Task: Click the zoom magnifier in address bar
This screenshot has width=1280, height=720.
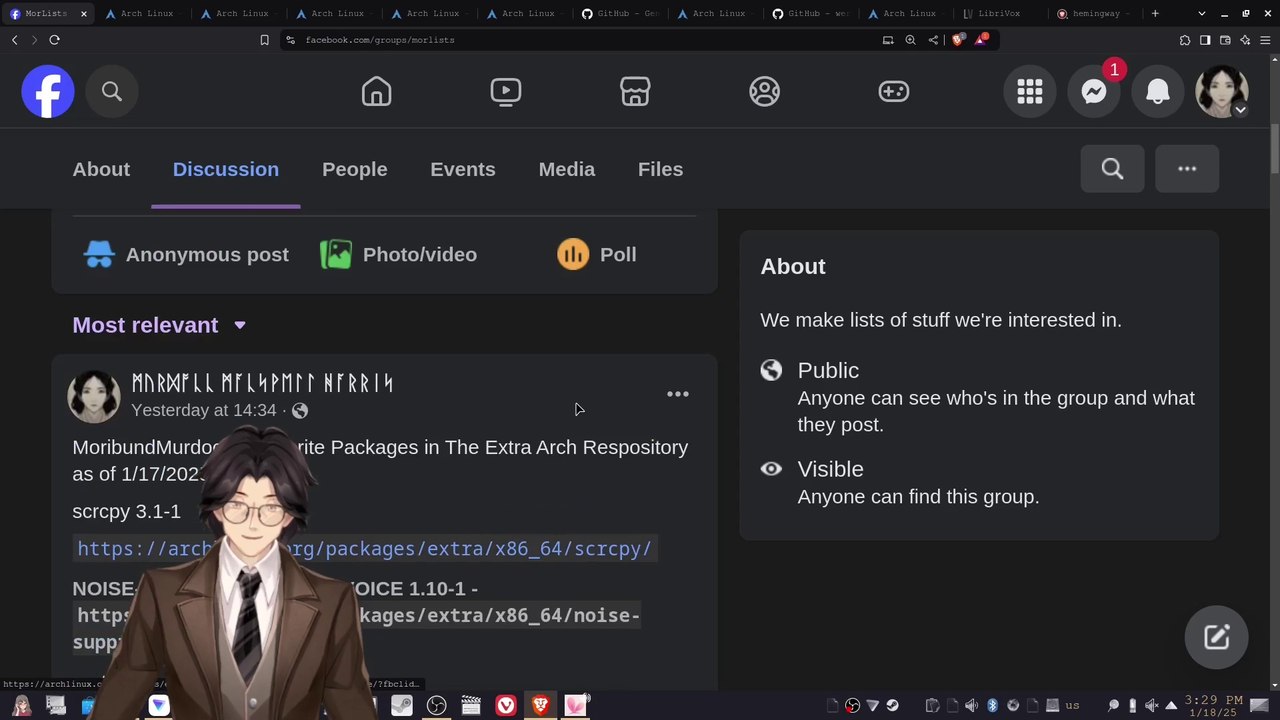Action: [910, 40]
